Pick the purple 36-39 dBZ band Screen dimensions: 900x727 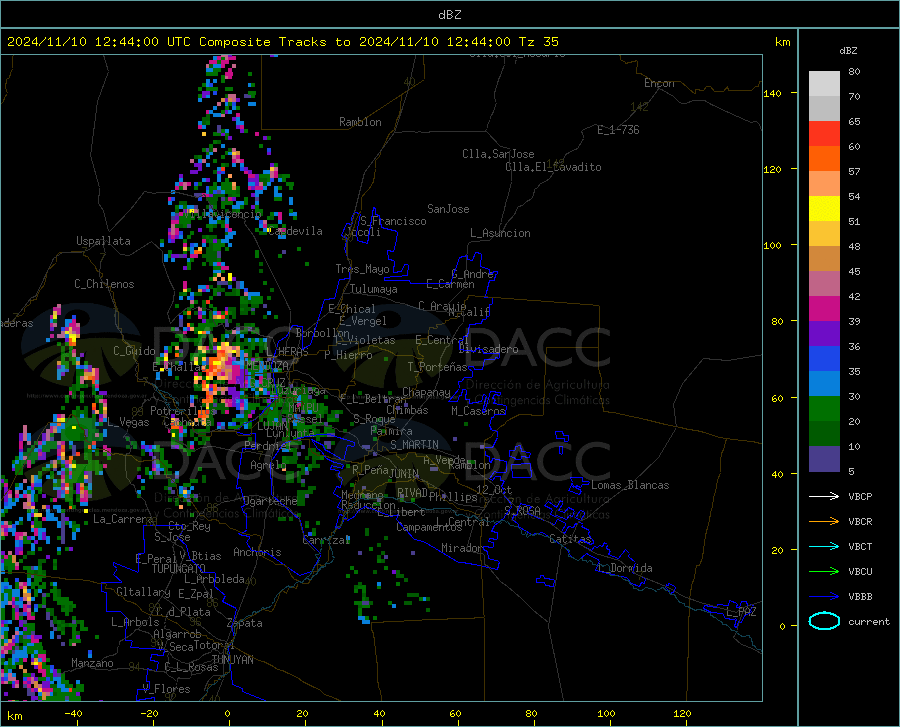pos(824,334)
